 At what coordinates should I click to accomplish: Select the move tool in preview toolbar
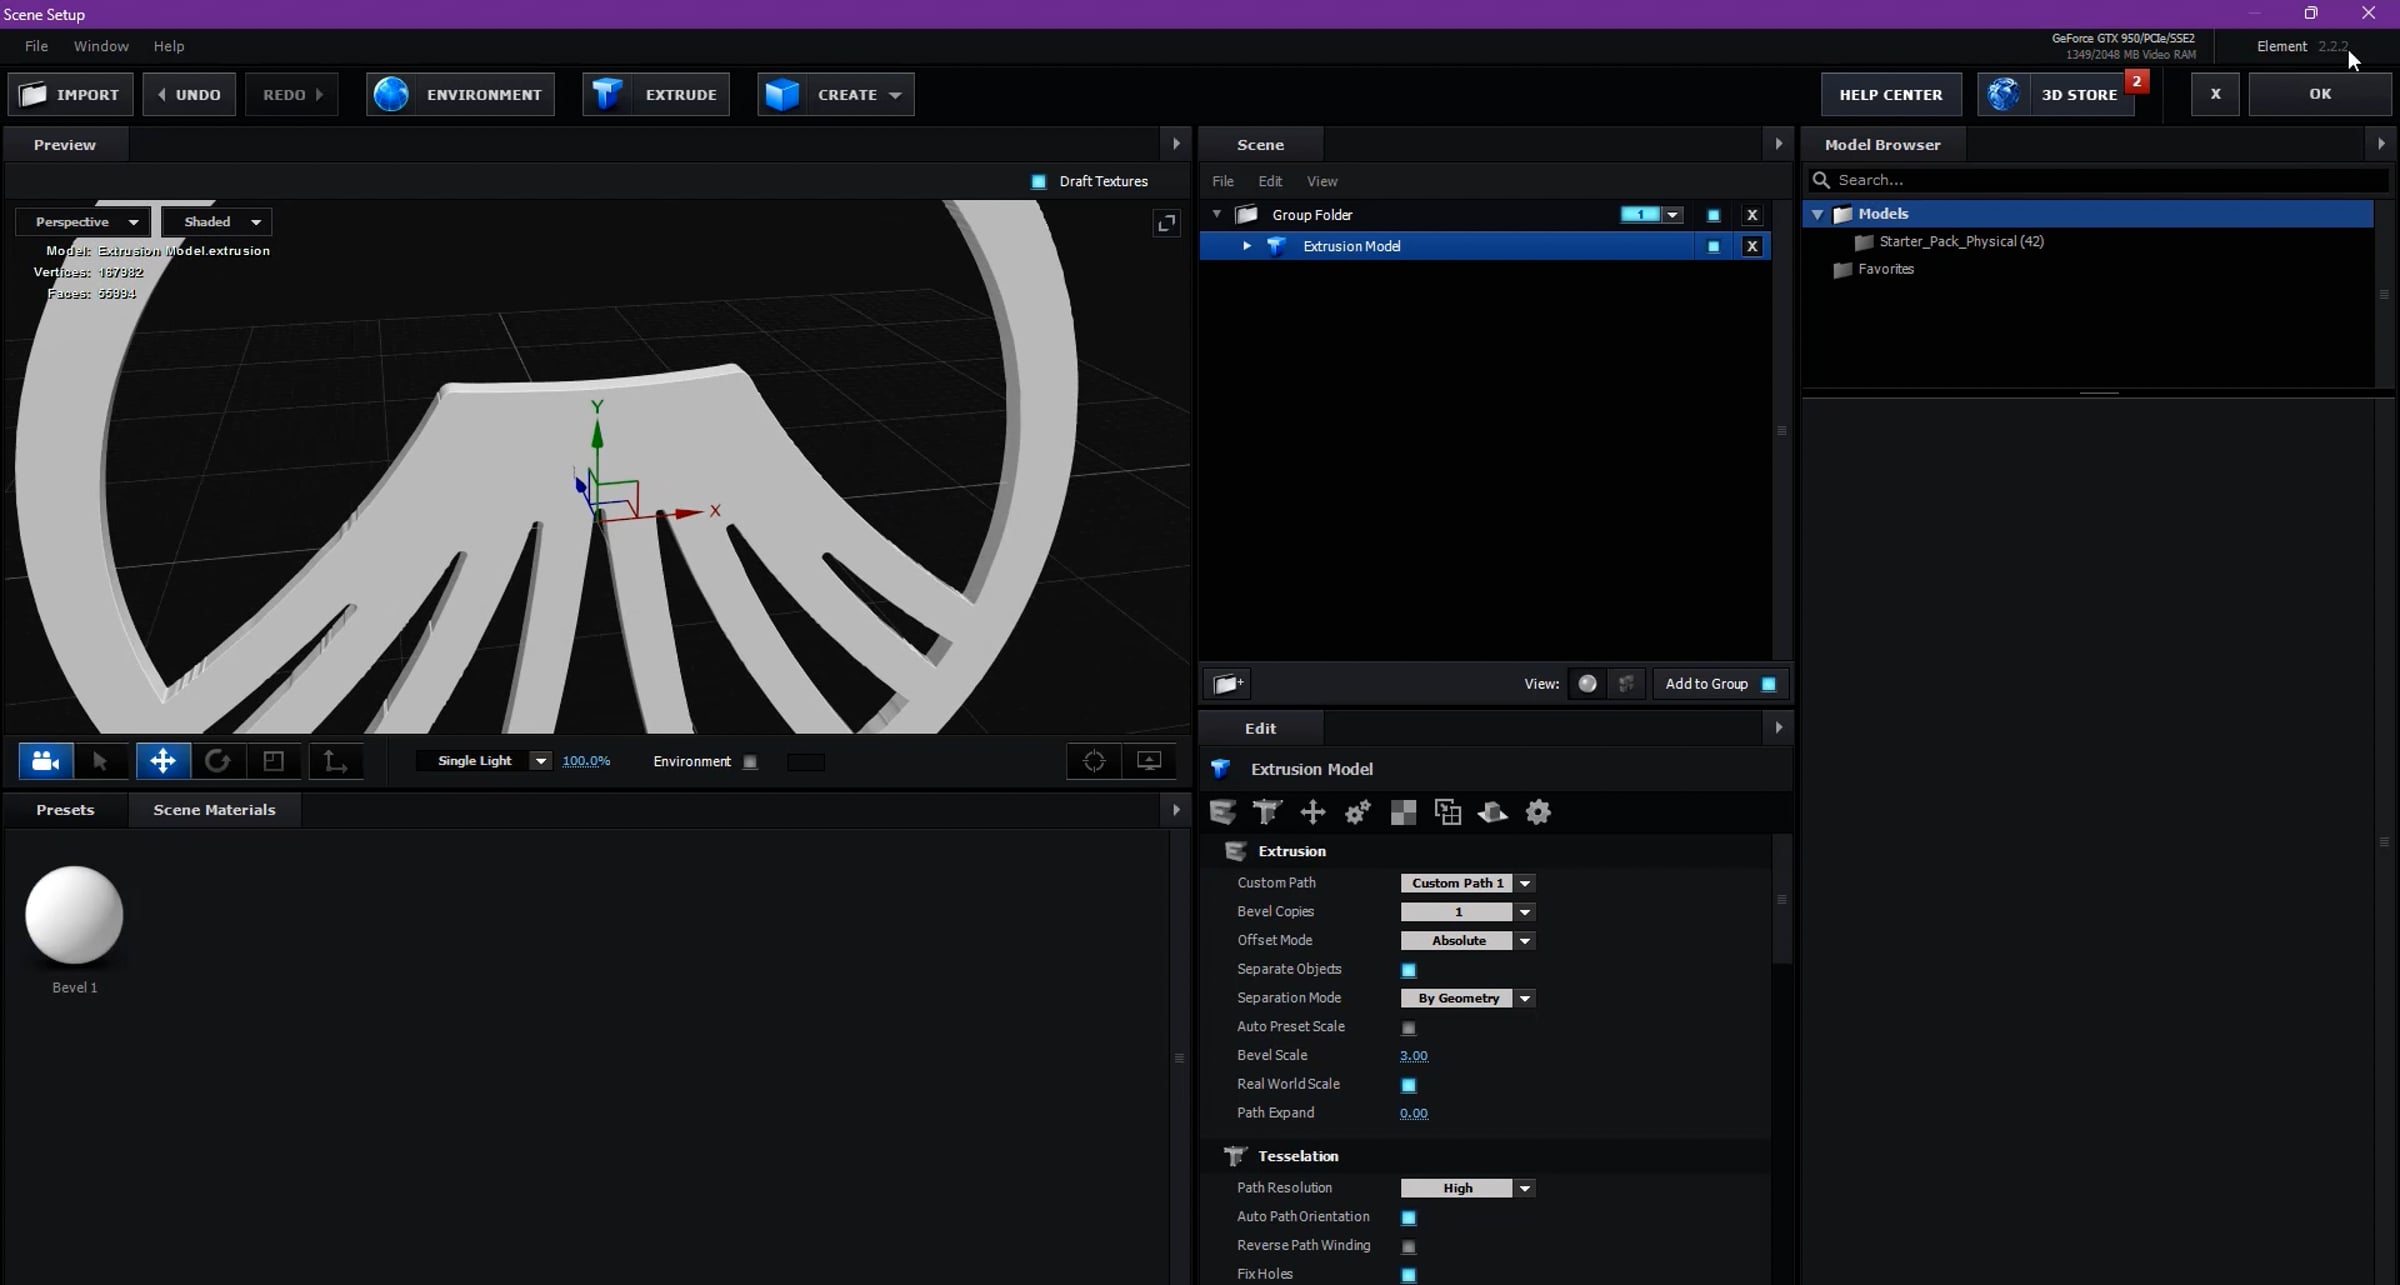[x=163, y=761]
